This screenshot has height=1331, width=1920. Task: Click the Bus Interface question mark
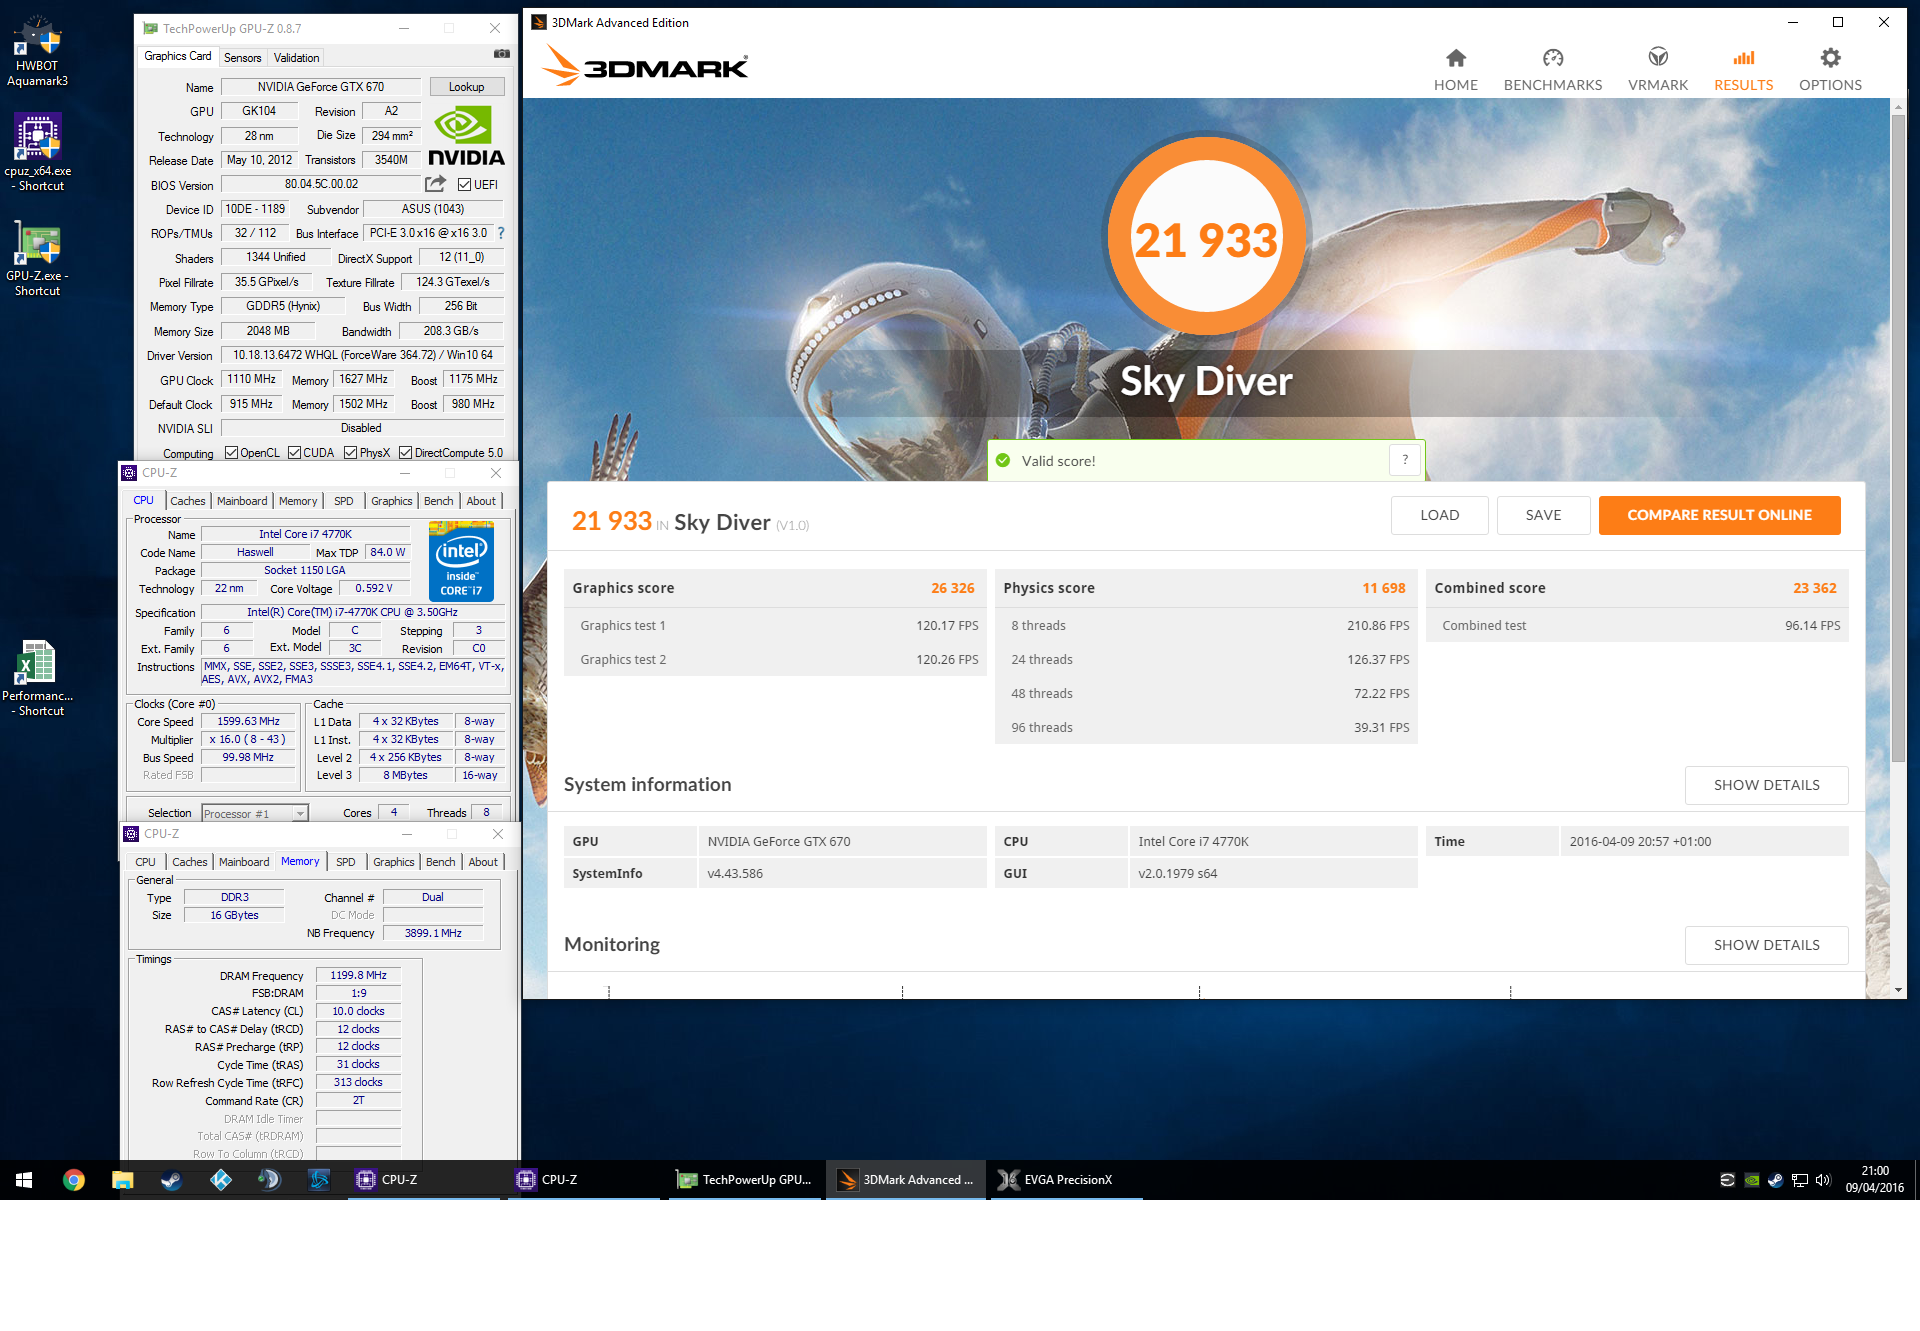(x=501, y=233)
